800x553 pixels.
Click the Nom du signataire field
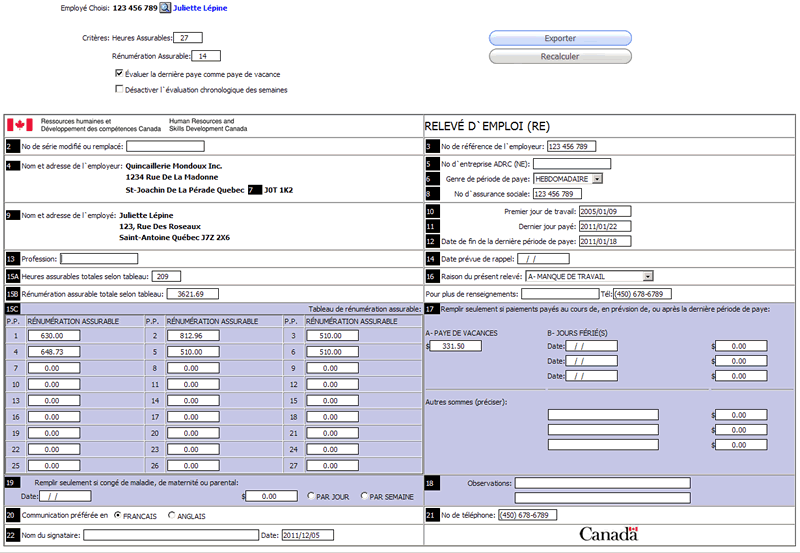(171, 535)
